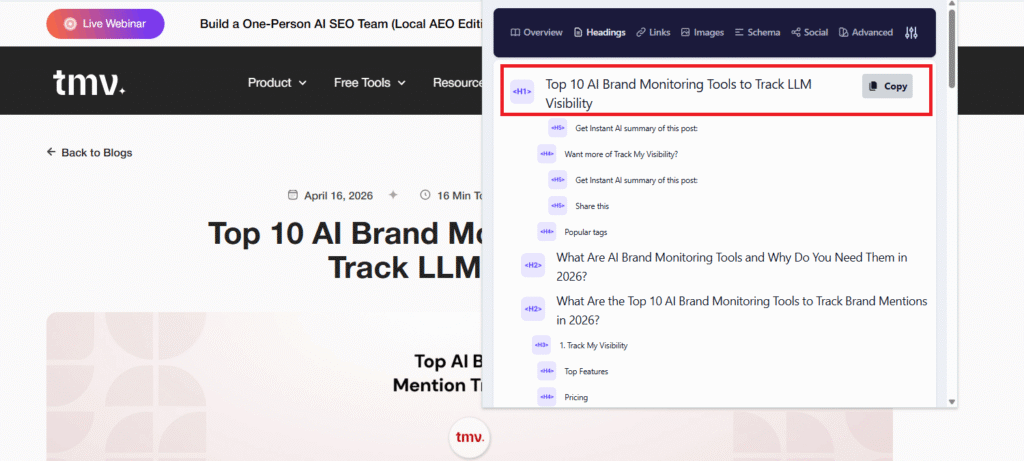Open the Resources menu item
This screenshot has height=461, width=1024.
[x=457, y=83]
